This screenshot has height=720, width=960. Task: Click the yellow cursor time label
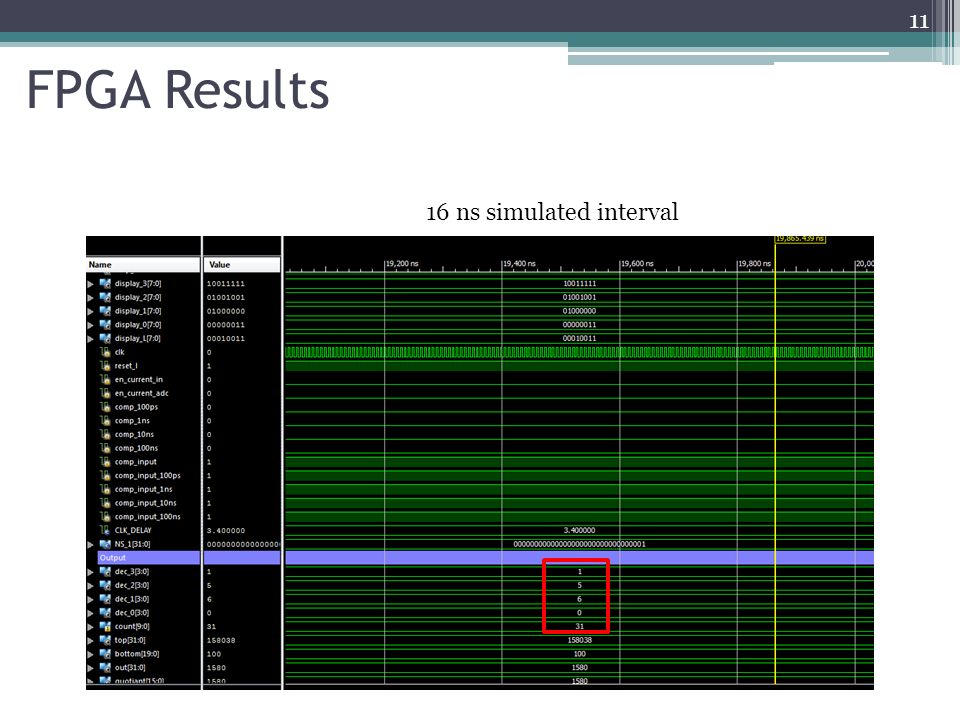click(800, 239)
